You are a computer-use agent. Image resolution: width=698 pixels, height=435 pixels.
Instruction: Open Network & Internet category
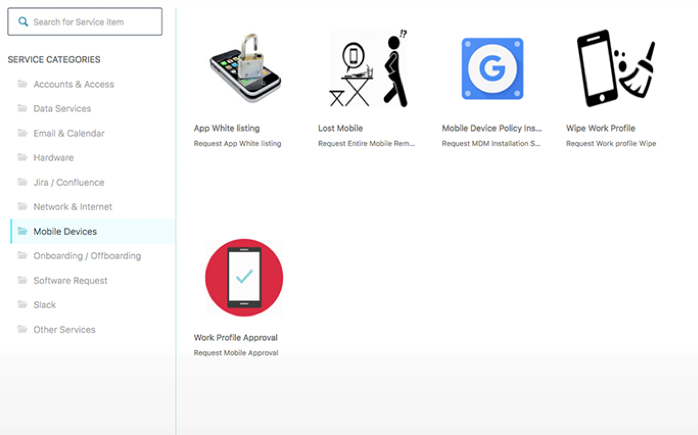pyautogui.click(x=73, y=207)
